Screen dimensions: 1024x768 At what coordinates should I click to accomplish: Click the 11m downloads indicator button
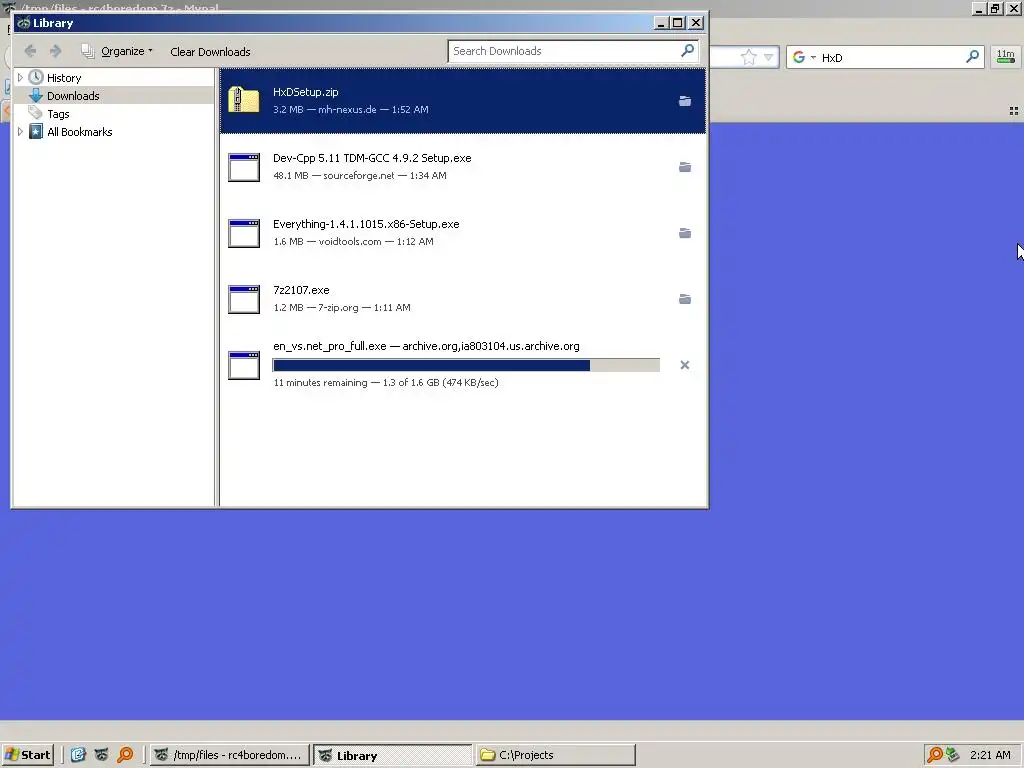(1006, 57)
